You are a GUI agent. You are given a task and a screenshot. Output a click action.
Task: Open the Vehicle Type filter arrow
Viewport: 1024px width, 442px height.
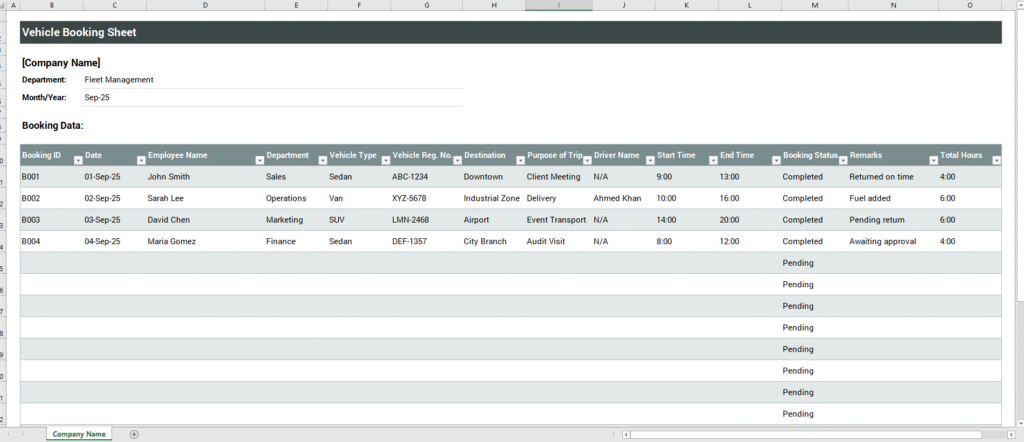click(385, 160)
